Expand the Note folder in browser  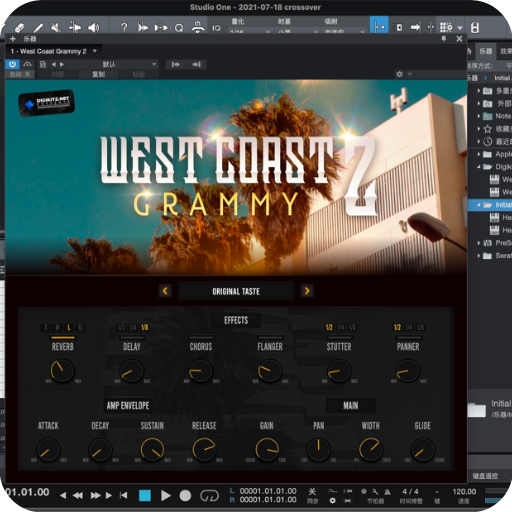(479, 116)
